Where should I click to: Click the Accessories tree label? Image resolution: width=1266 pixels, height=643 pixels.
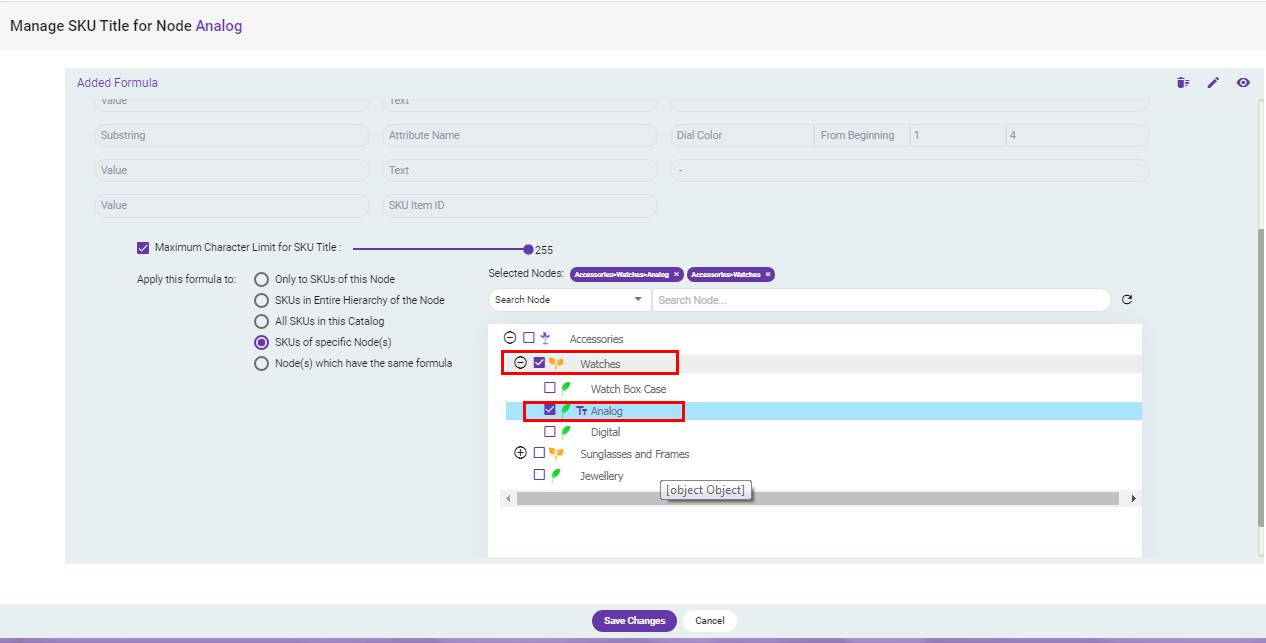pos(596,339)
